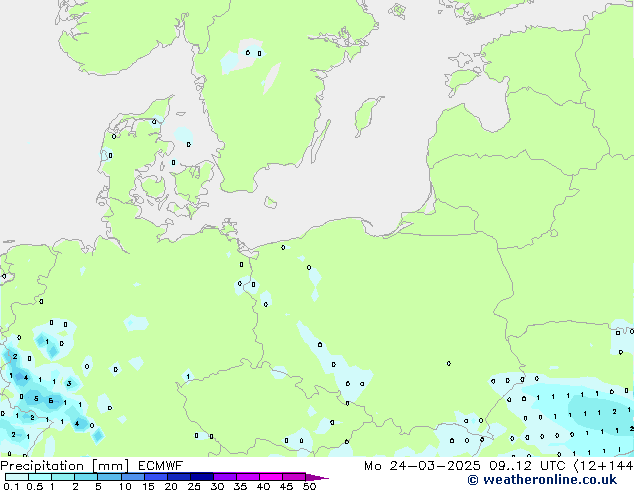Click the 30–35 mm purple legend swatch
This screenshot has width=634, height=490.
pos(225,477)
